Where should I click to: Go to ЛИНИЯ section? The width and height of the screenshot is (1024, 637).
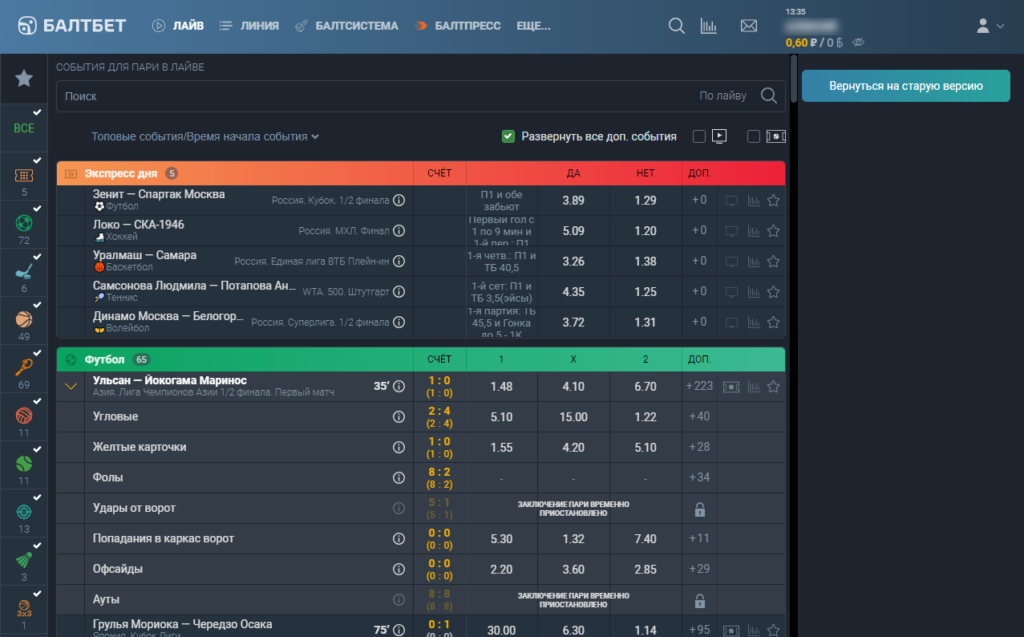(249, 26)
